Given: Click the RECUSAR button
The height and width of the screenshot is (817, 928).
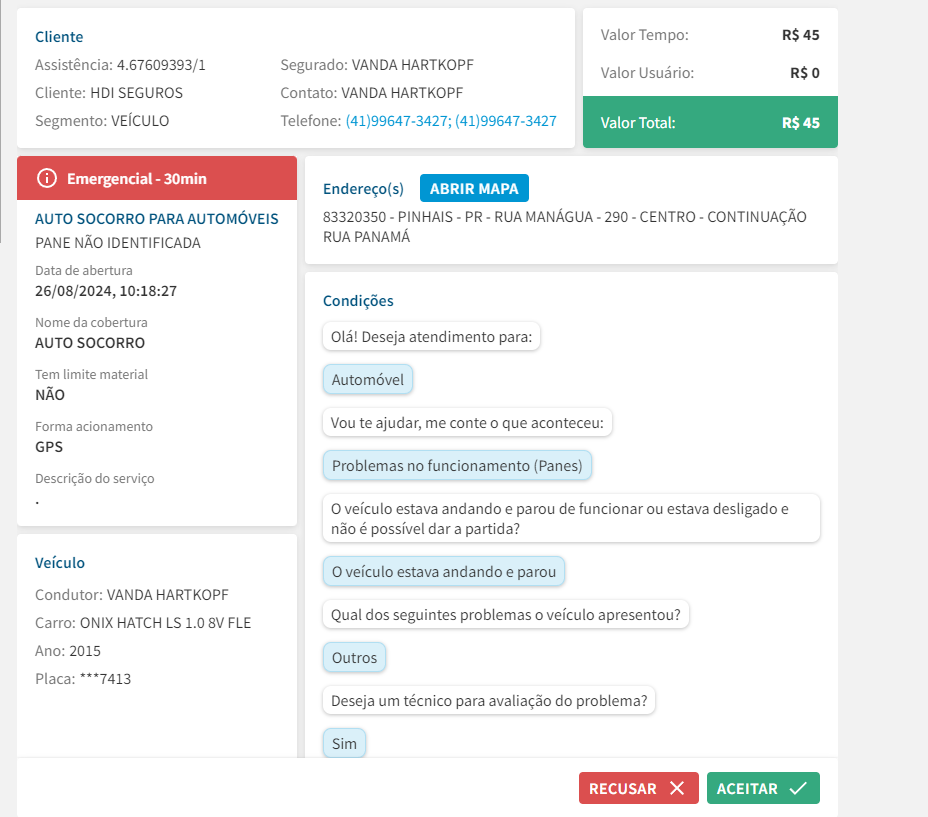Looking at the screenshot, I should [639, 788].
